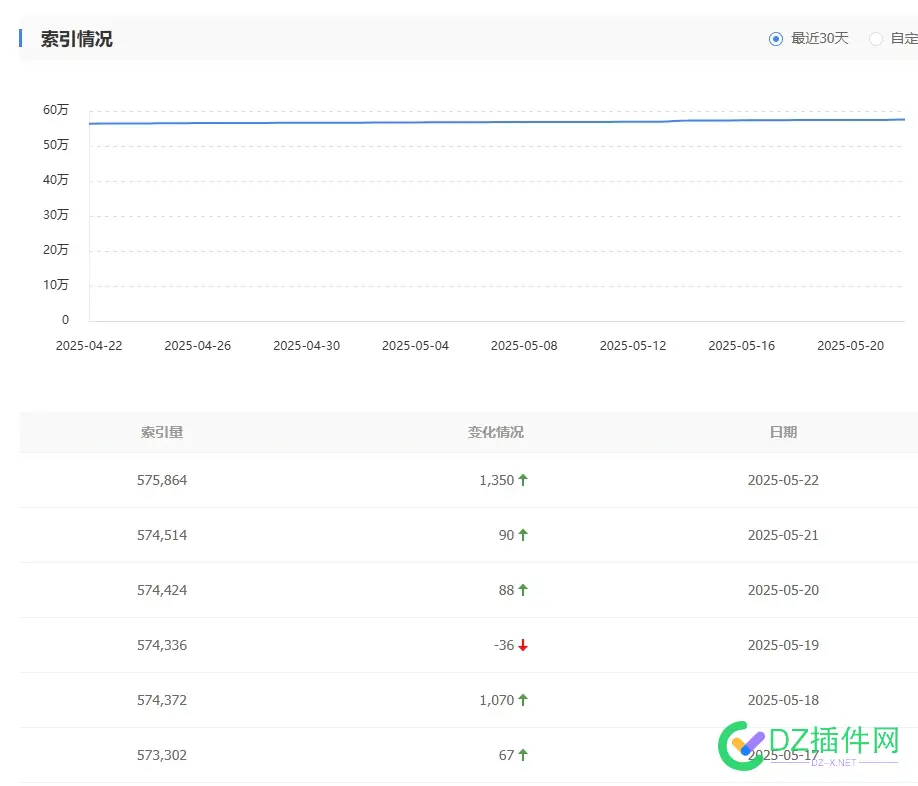Click the 变化情况 column header
This screenshot has height=786, width=918.
click(496, 432)
